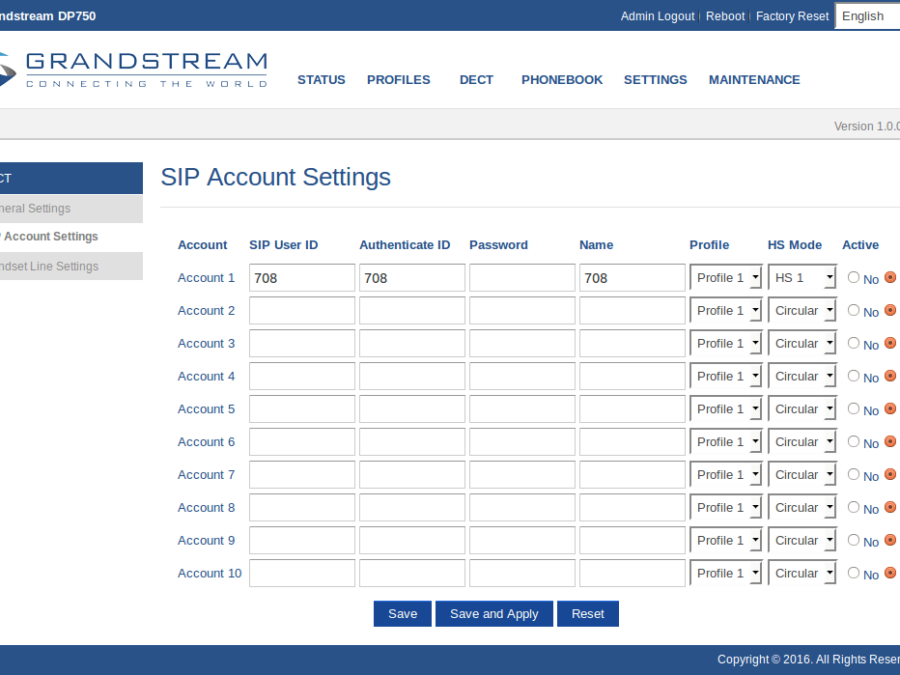This screenshot has width=900, height=675.
Task: Click the selected Active radio for Account 3
Action: (890, 343)
